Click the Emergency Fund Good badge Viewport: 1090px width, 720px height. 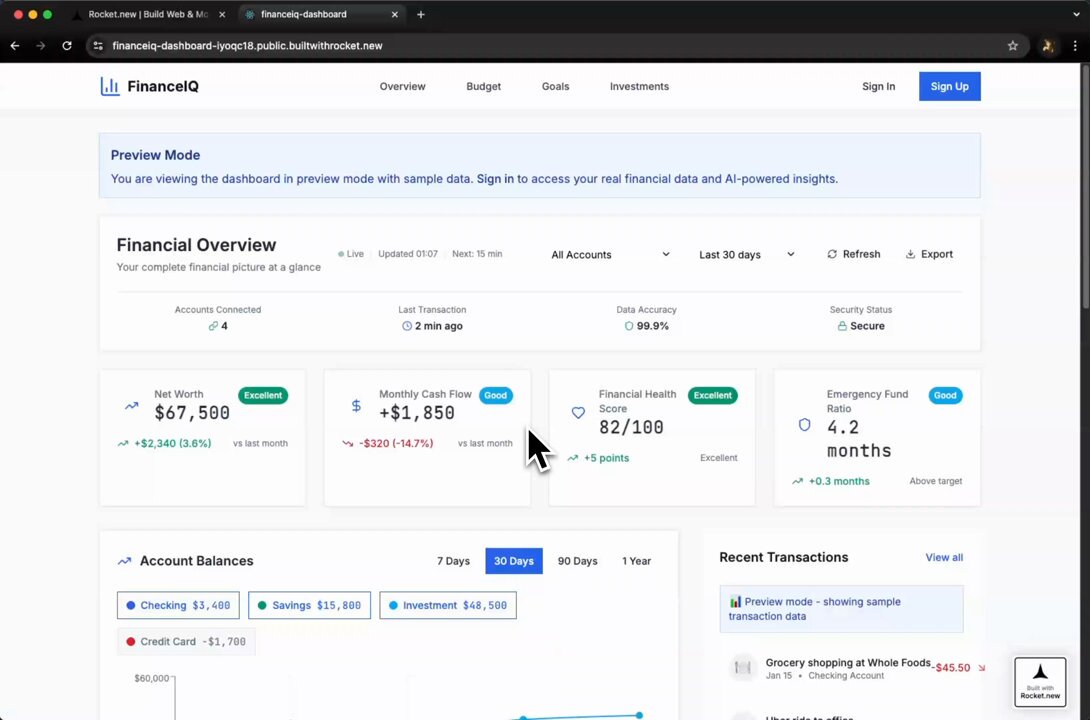click(x=945, y=395)
